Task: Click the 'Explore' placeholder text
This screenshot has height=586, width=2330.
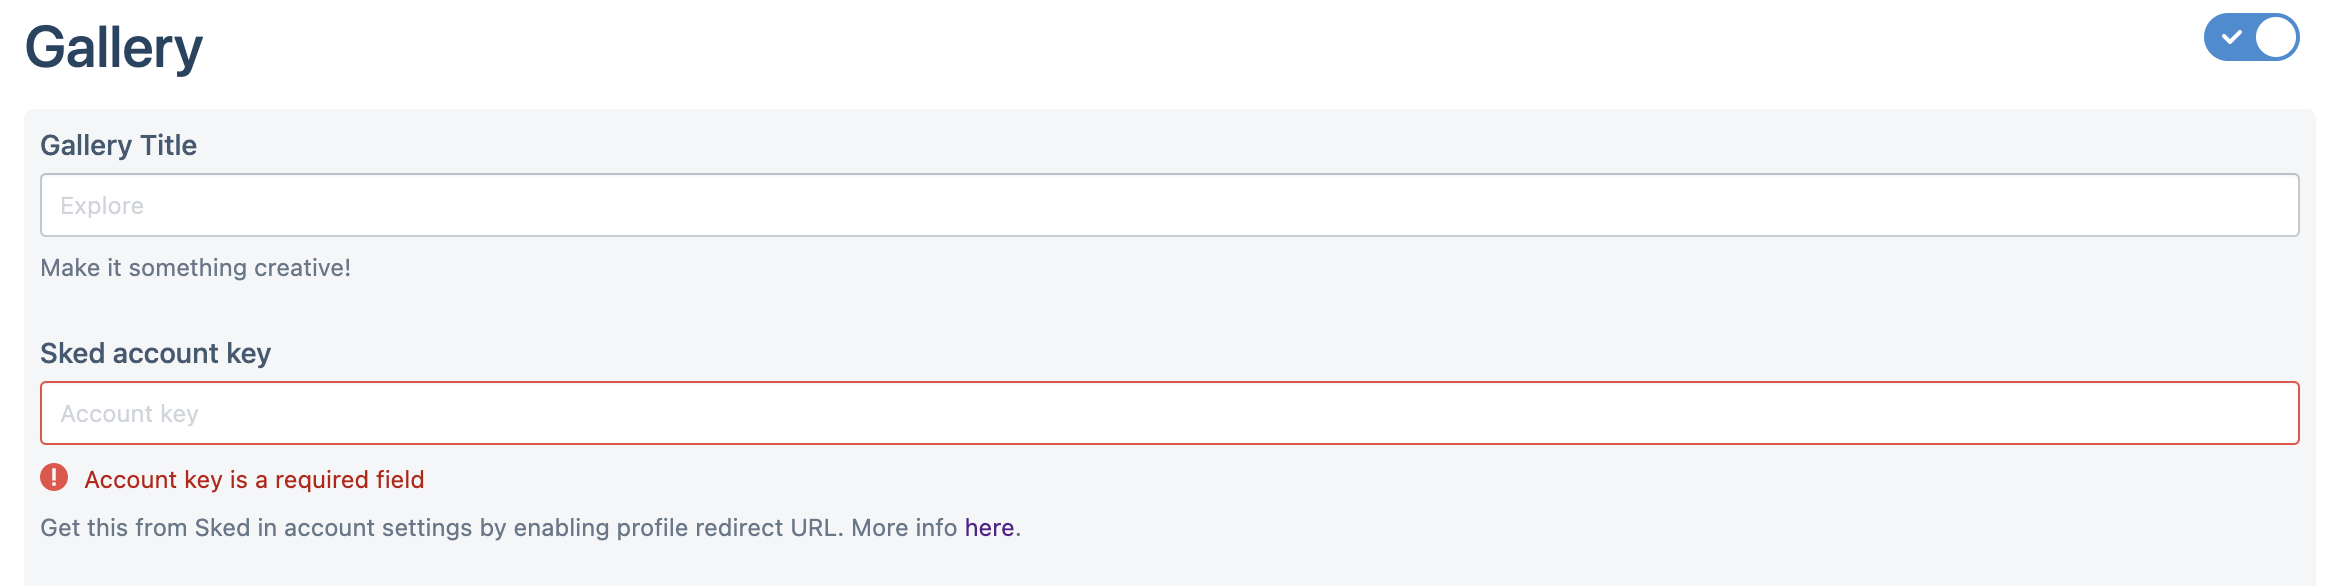Action: [x=102, y=205]
